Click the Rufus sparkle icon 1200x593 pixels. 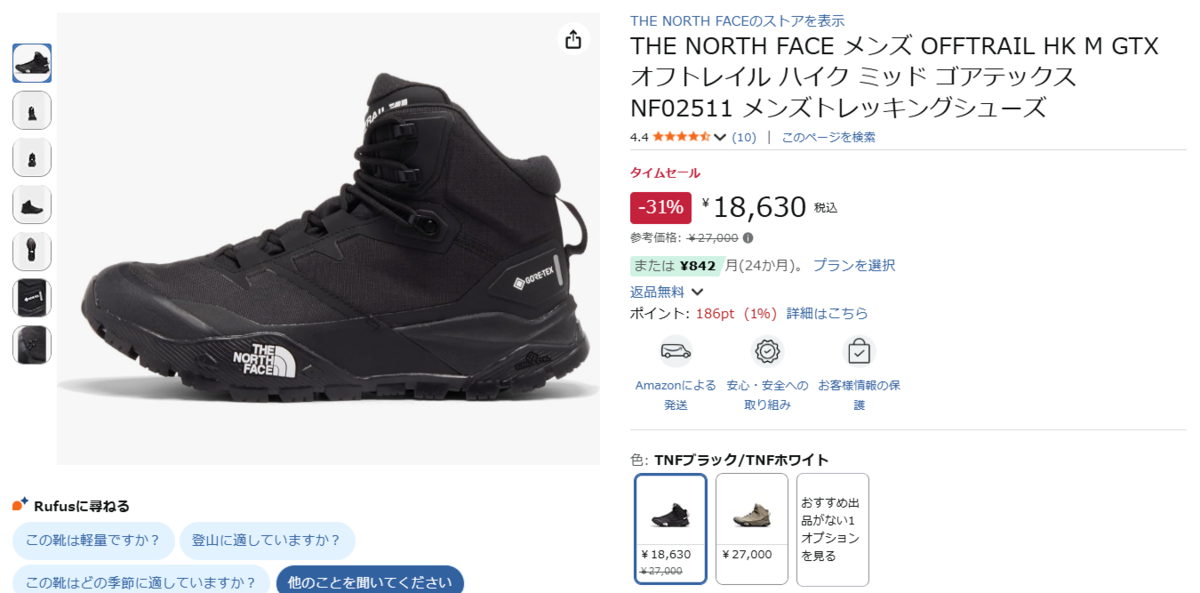20,504
